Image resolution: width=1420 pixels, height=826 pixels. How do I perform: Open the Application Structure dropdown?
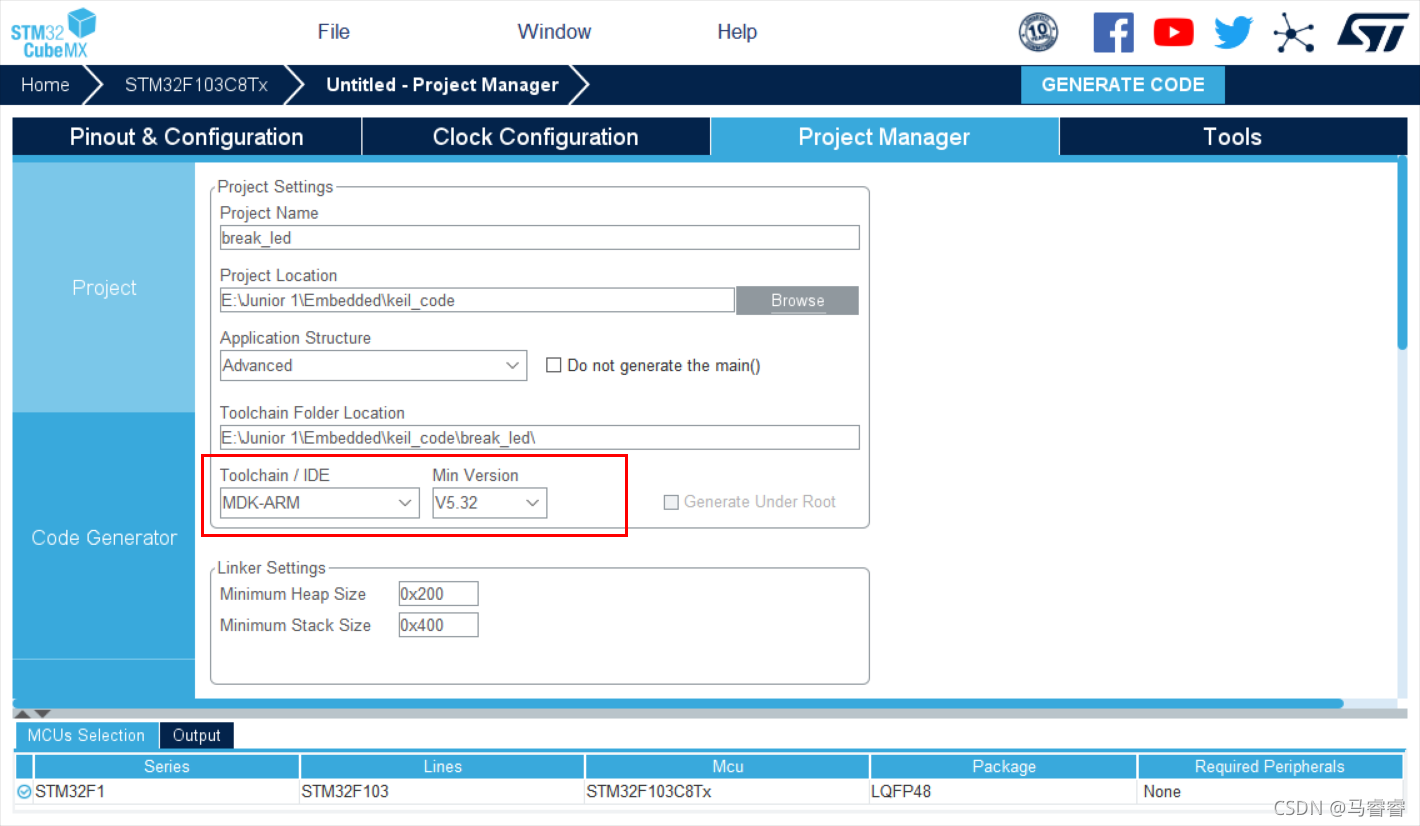373,365
